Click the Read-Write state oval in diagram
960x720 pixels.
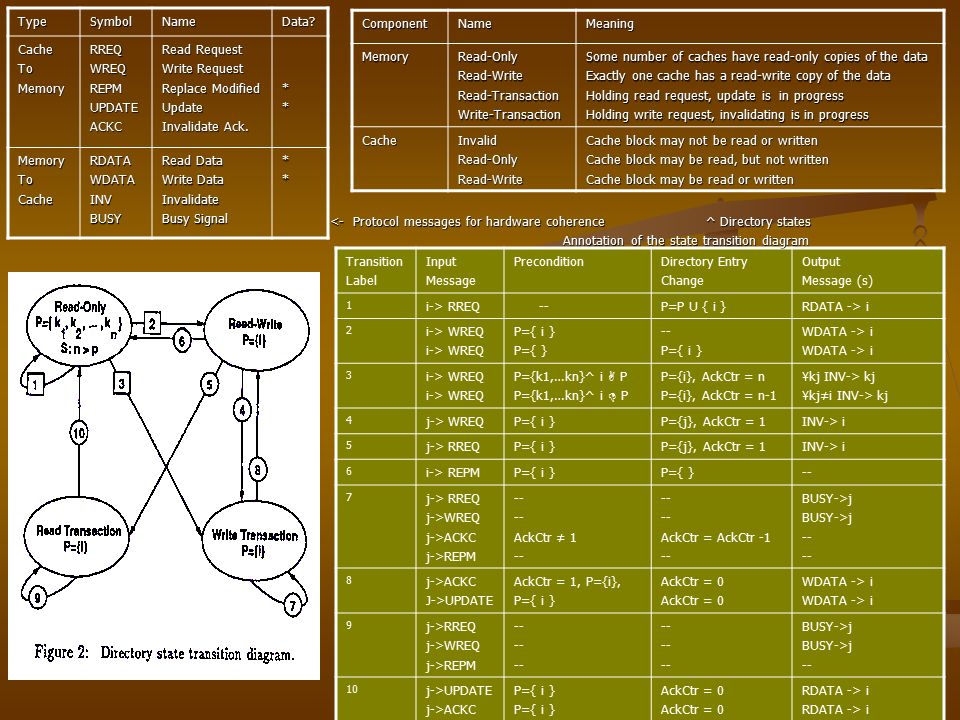pos(256,331)
